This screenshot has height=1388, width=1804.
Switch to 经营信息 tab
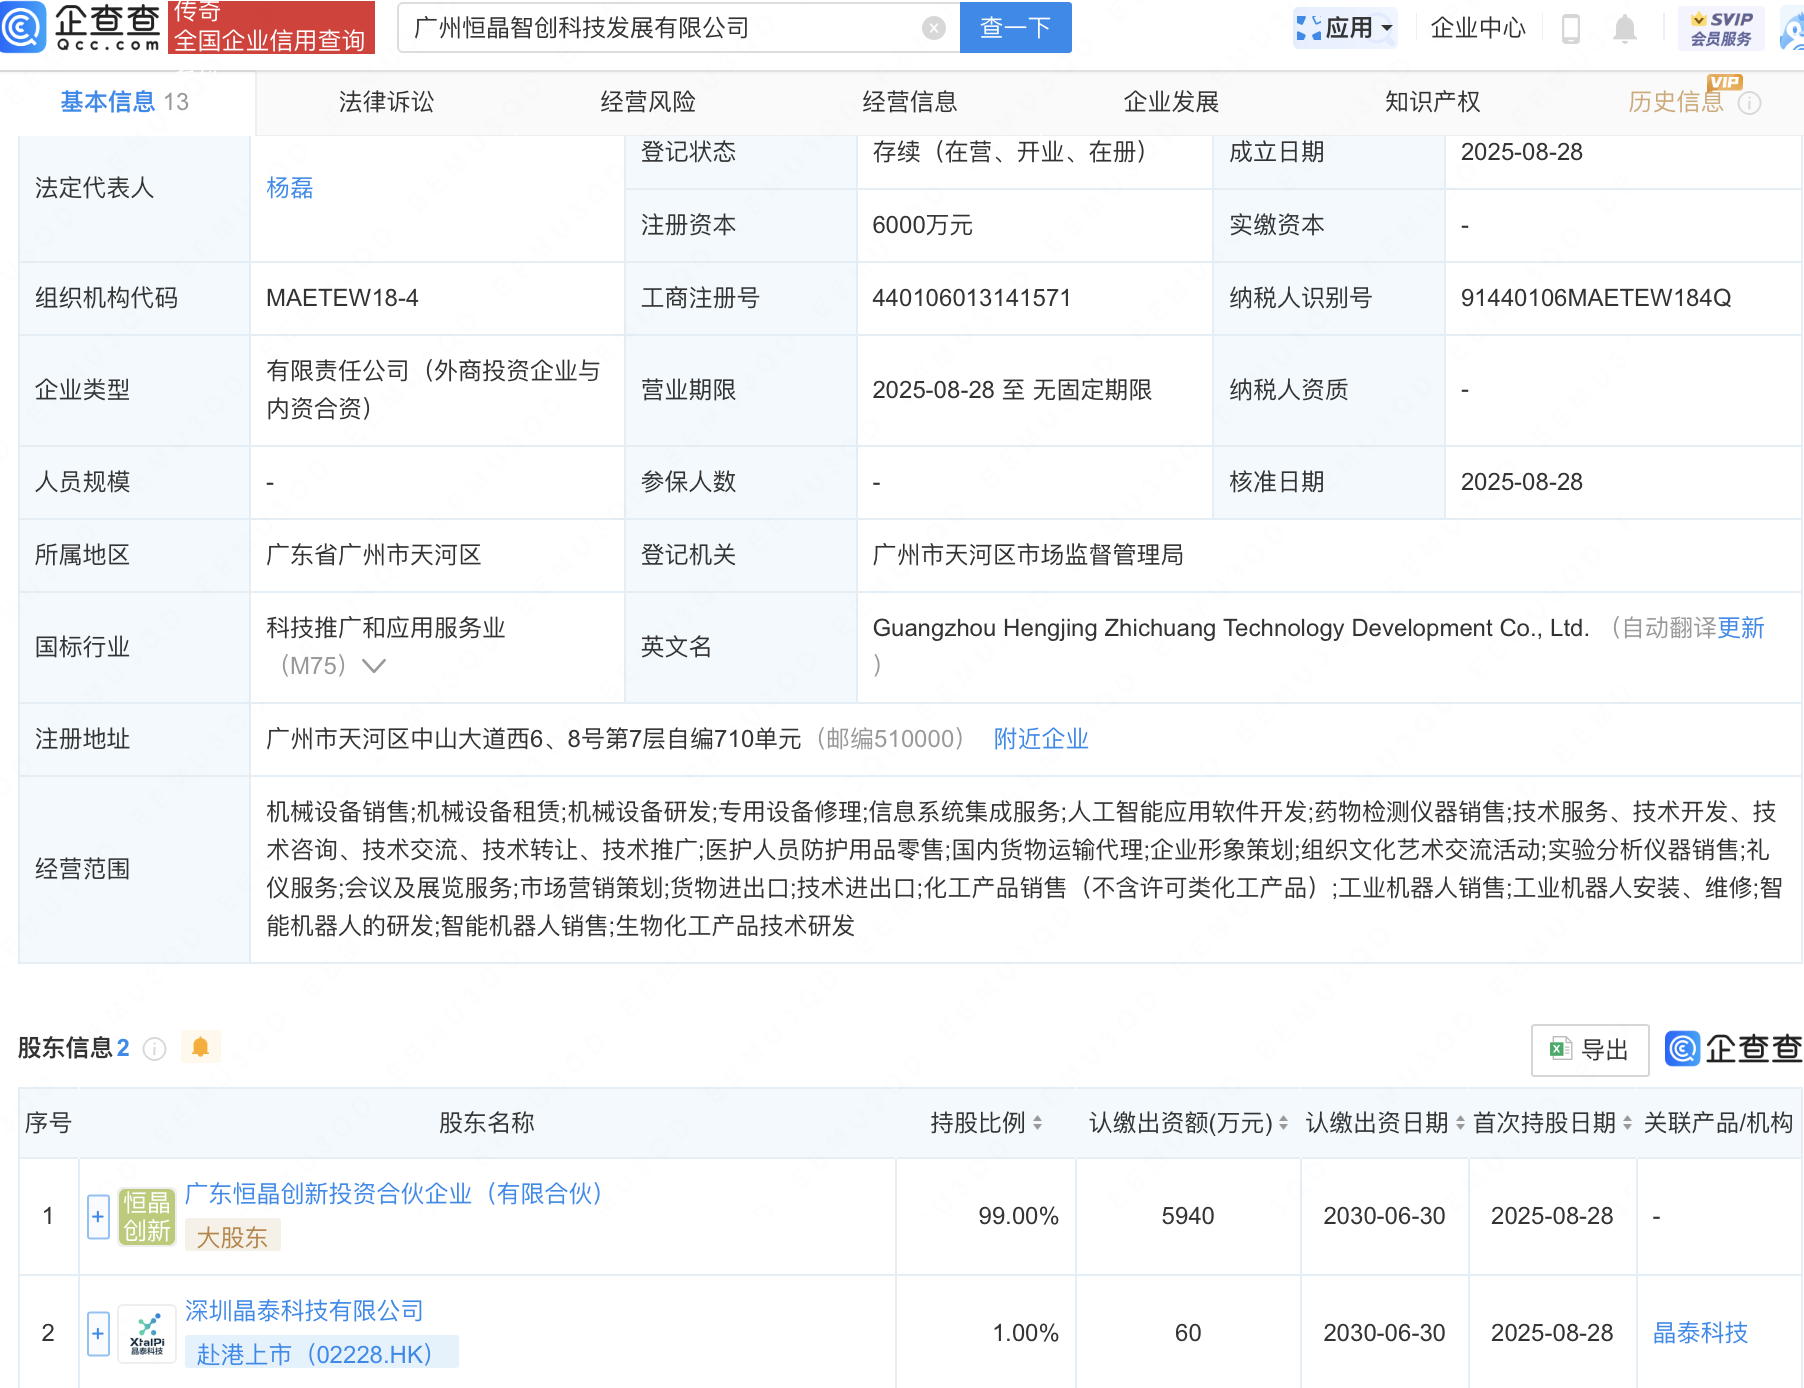910,102
